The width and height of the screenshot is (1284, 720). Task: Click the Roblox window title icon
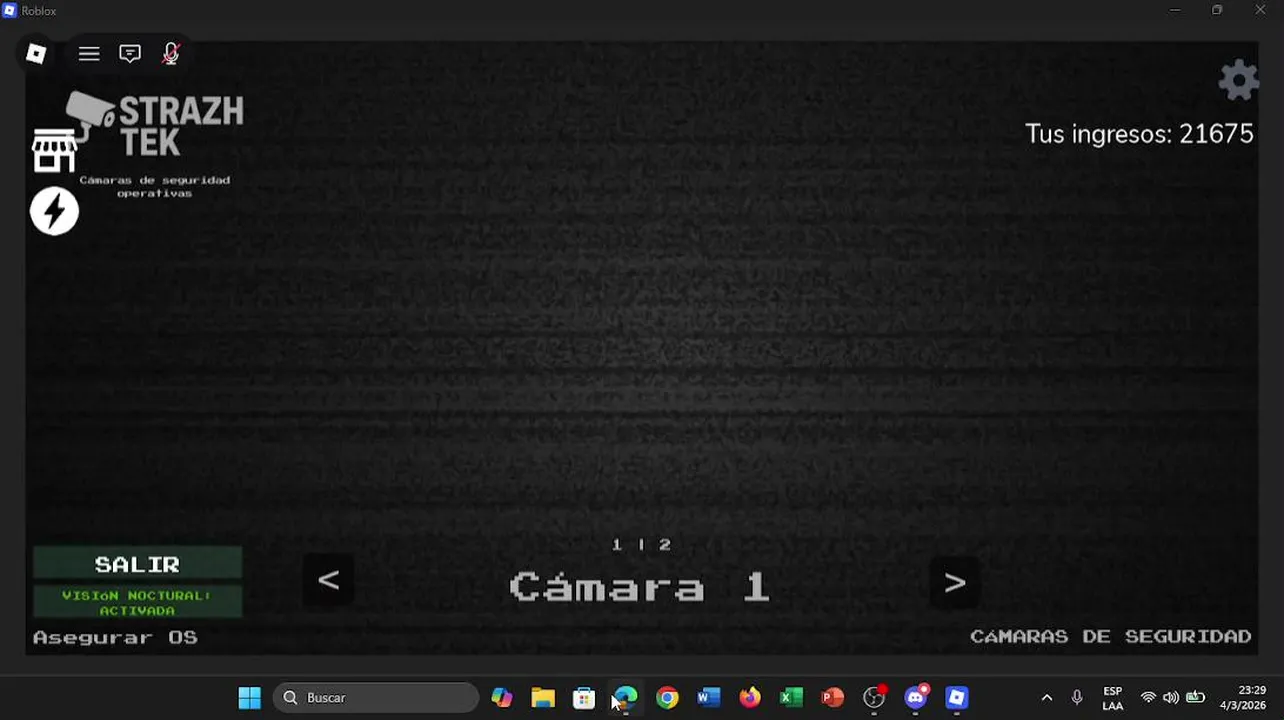pos(9,10)
